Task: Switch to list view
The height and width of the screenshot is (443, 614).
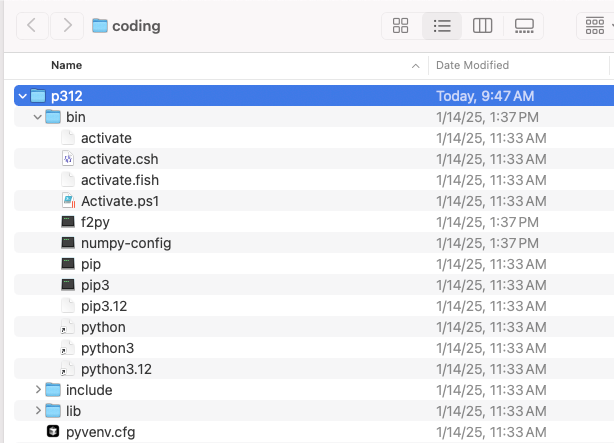Action: (442, 26)
